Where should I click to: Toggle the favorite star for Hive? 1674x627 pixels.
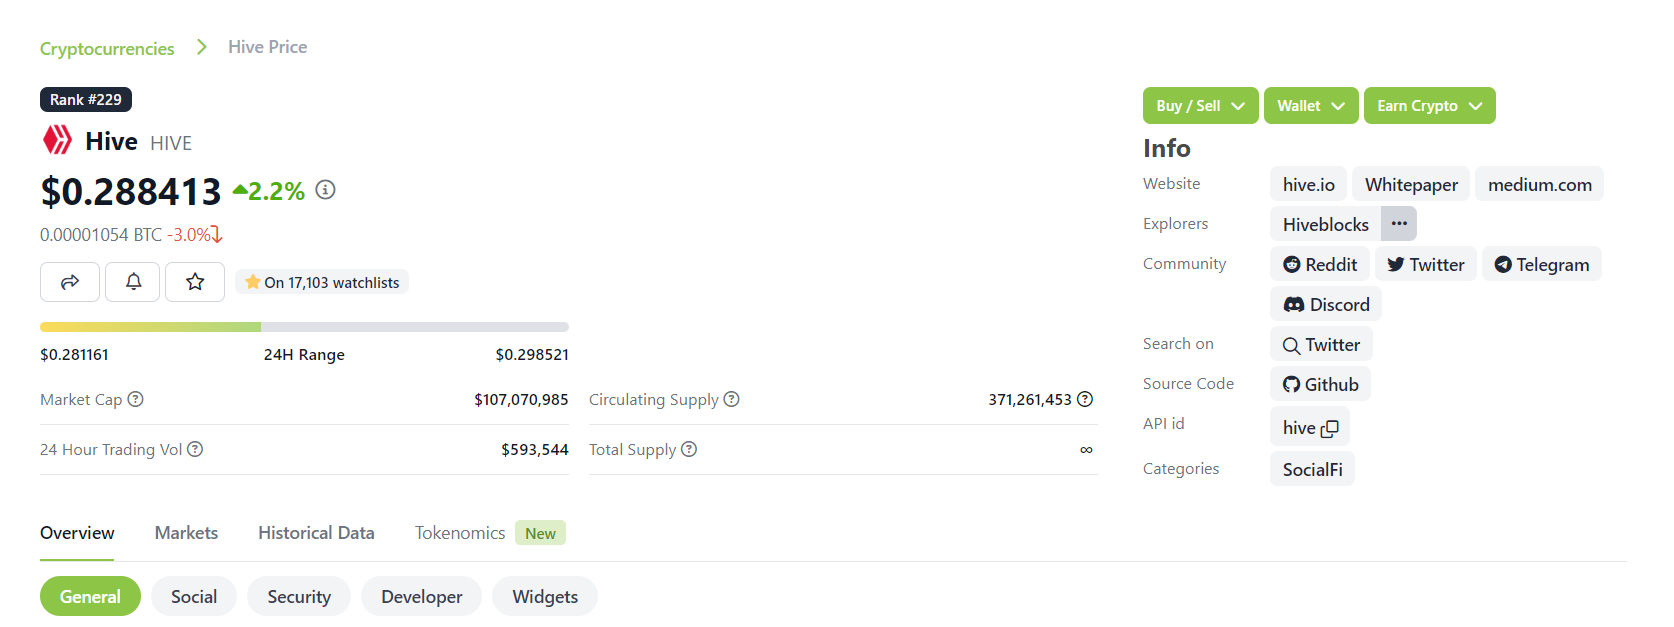coord(195,282)
